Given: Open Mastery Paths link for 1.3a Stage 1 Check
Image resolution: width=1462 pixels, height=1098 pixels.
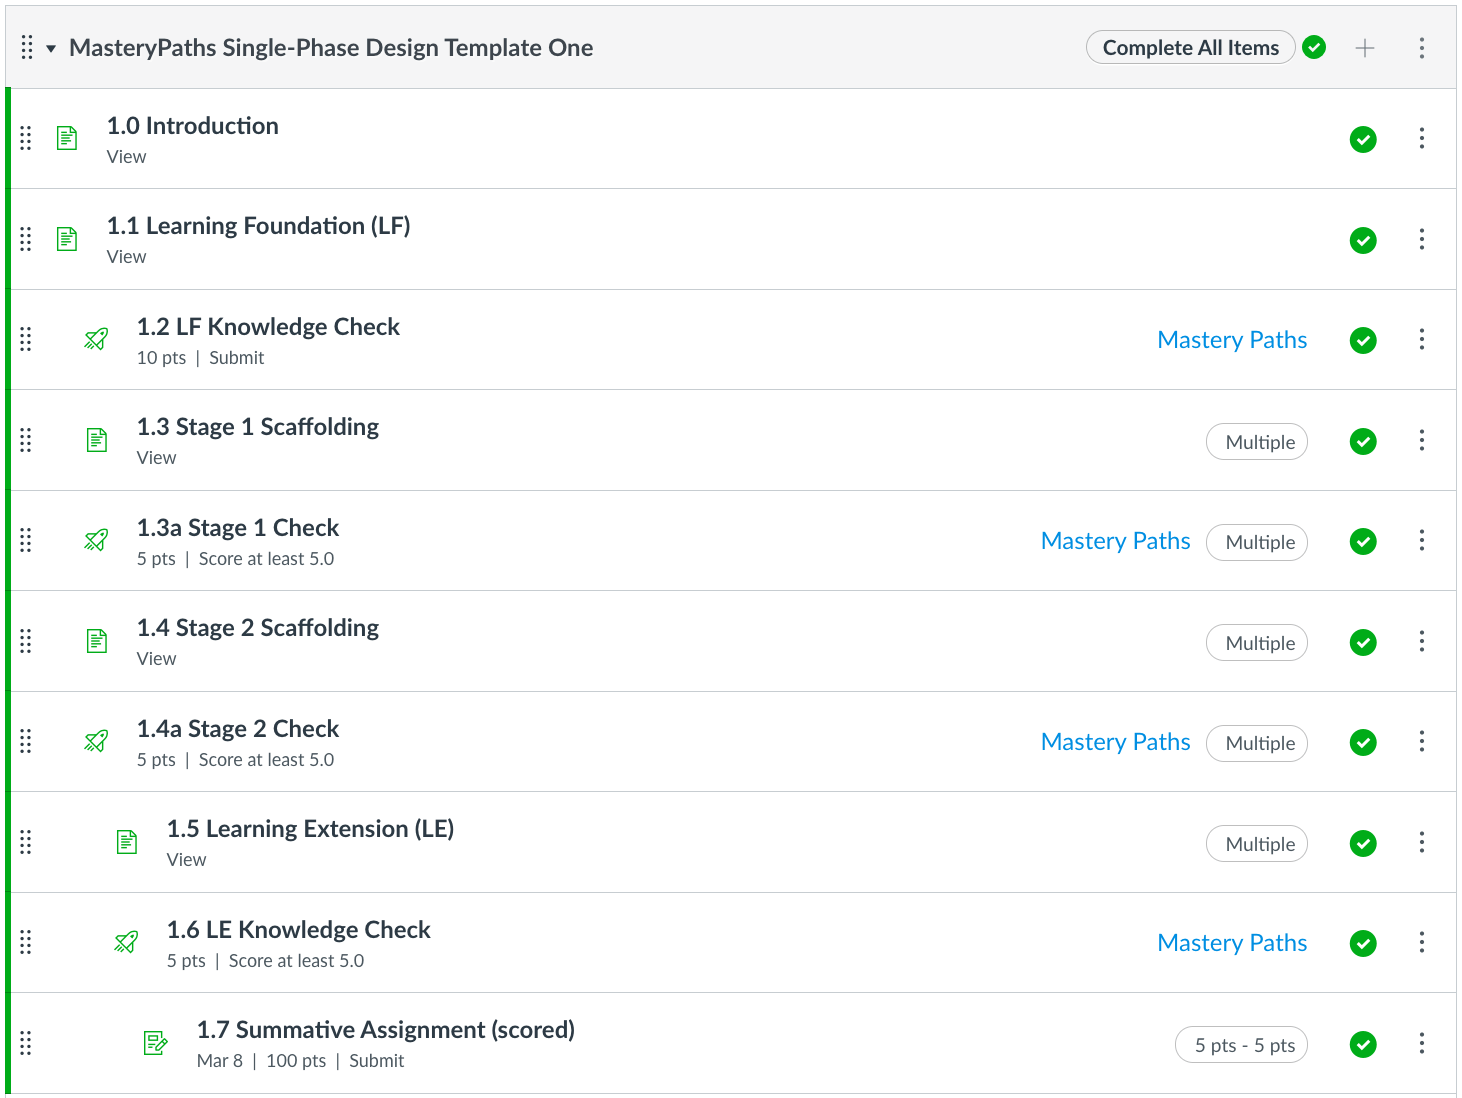Looking at the screenshot, I should pyautogui.click(x=1116, y=541).
